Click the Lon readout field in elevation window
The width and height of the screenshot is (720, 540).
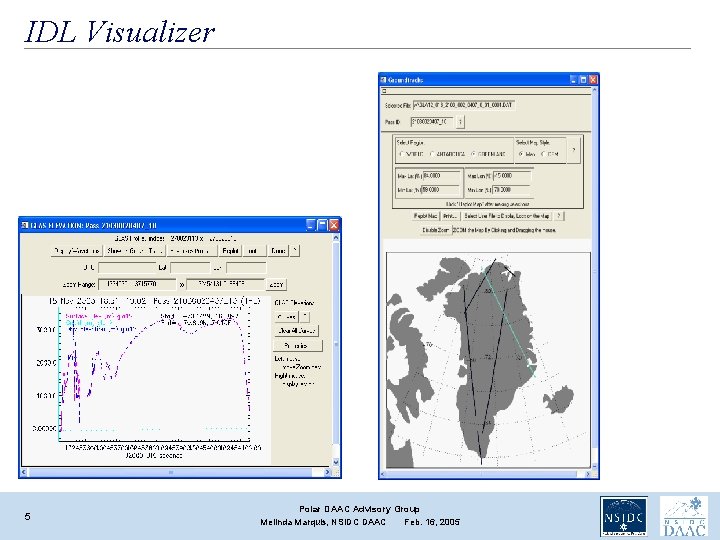click(x=246, y=267)
